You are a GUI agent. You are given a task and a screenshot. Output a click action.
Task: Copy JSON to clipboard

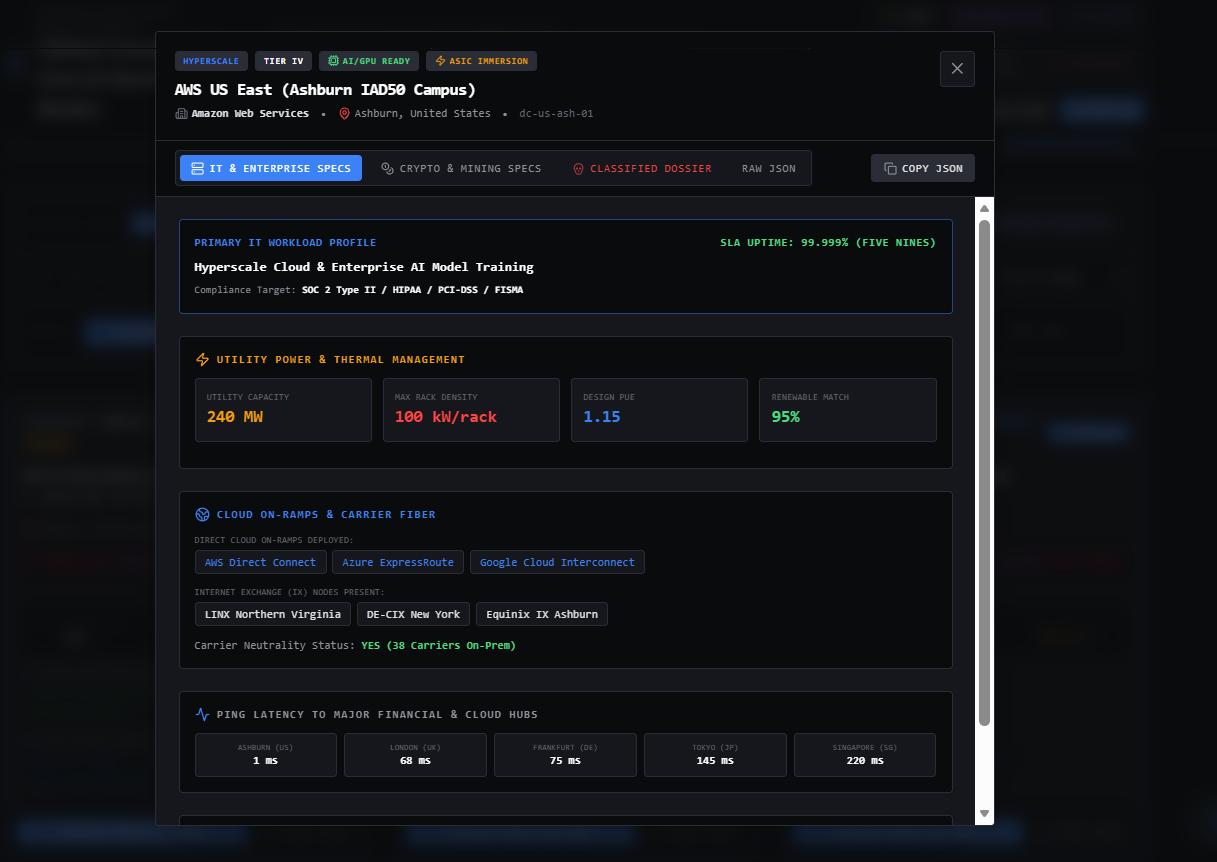(923, 168)
